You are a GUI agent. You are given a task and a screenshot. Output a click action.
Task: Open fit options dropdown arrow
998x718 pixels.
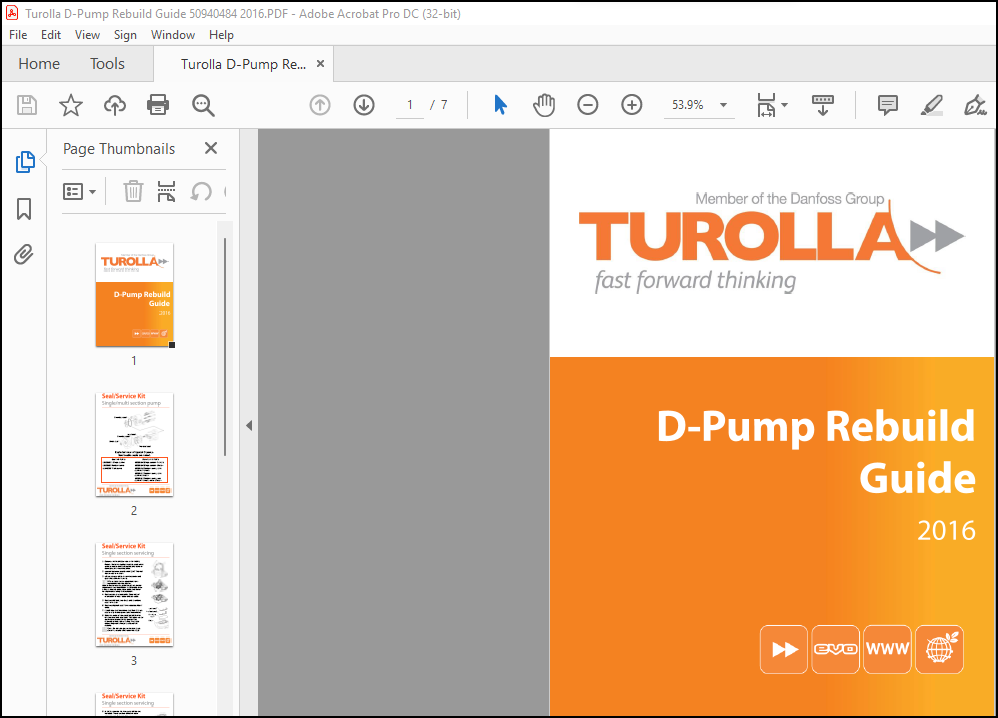pyautogui.click(x=784, y=105)
